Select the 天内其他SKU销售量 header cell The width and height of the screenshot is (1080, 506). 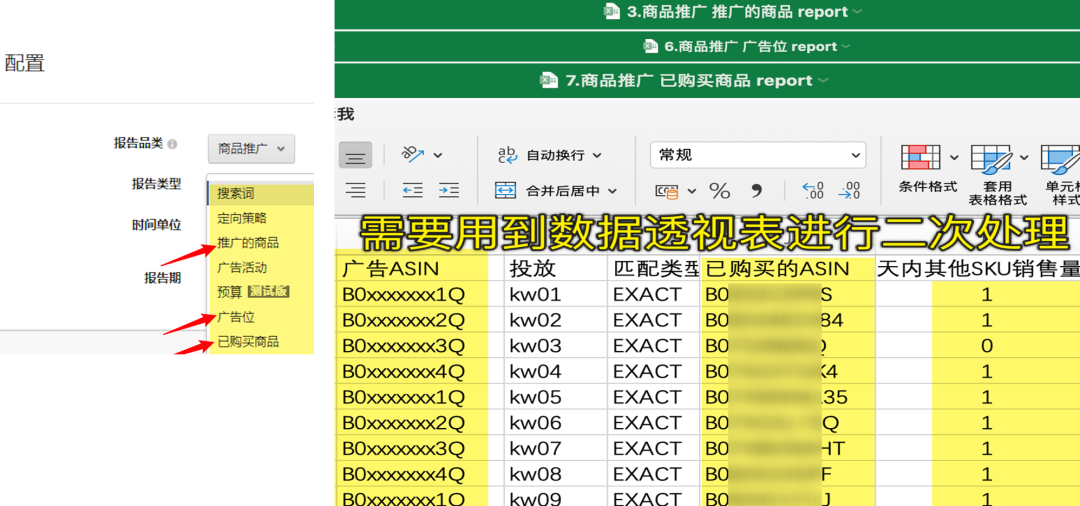coord(977,268)
